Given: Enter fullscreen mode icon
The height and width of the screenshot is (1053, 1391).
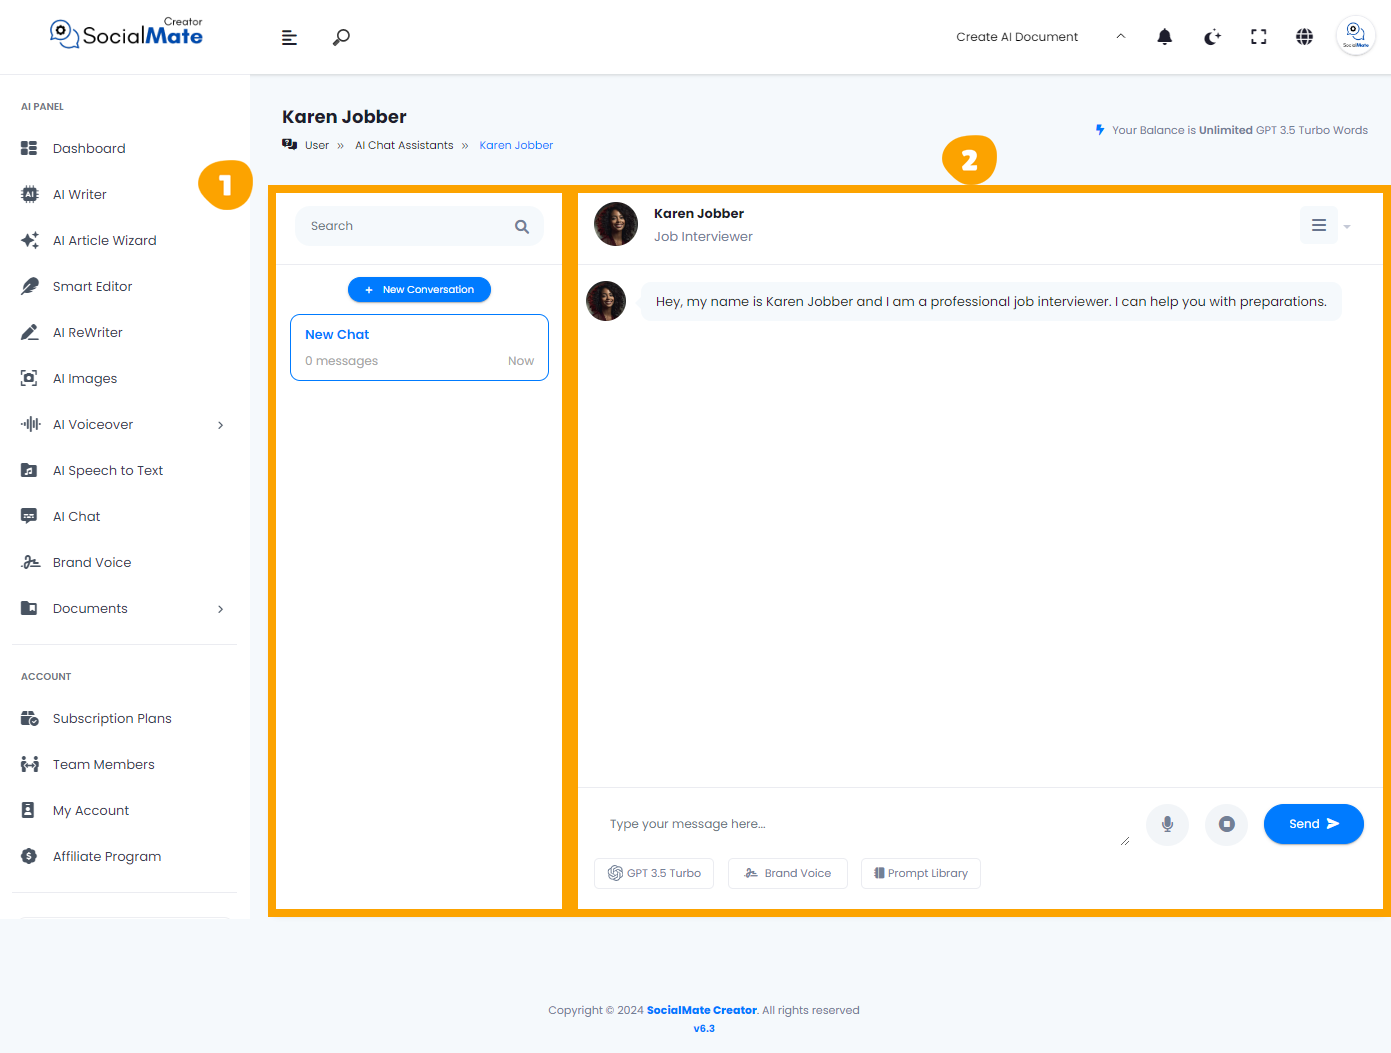Looking at the screenshot, I should pos(1259,37).
